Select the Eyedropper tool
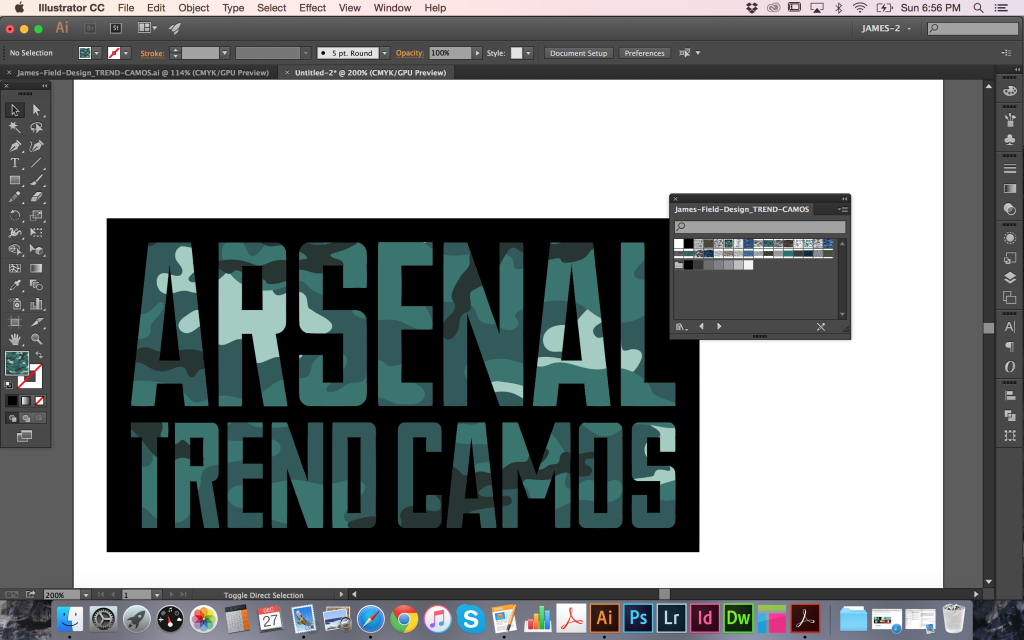Screen dimensions: 1024x640 tap(15, 285)
